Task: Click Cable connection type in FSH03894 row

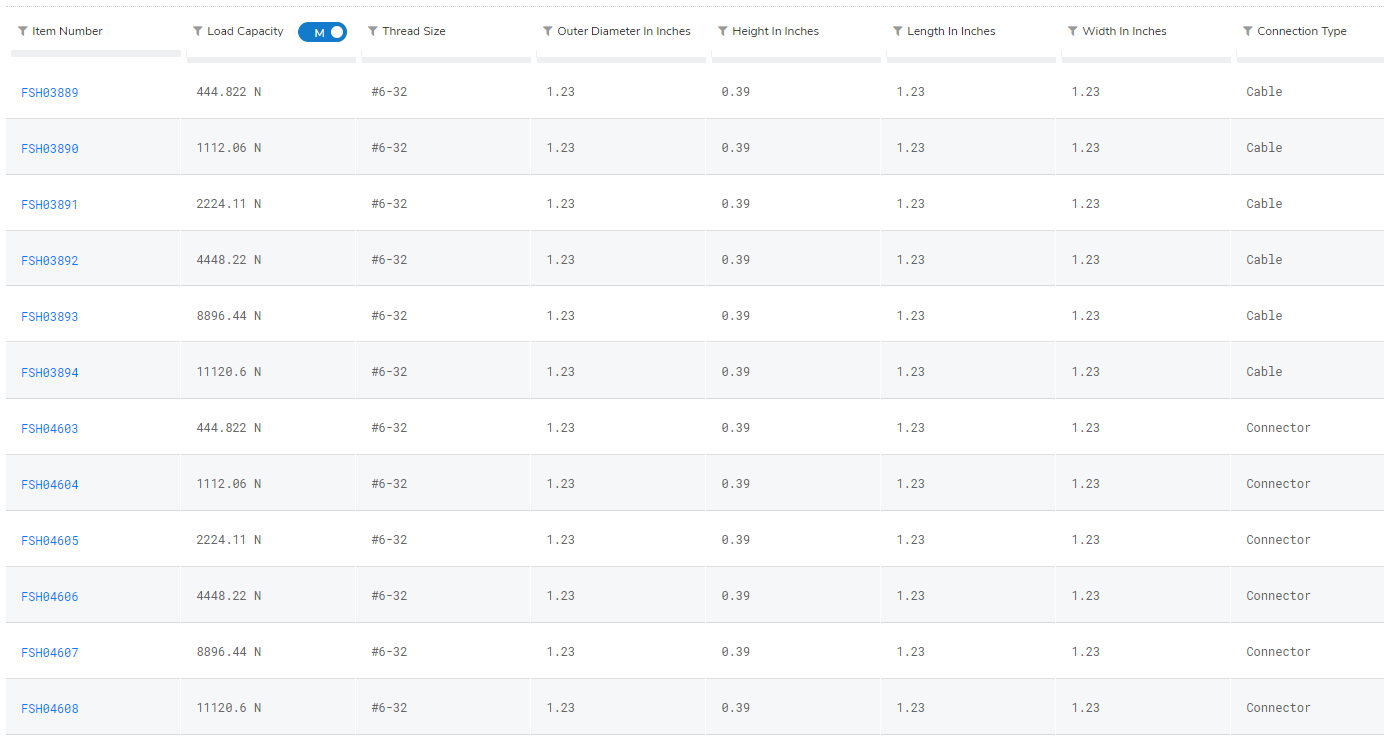Action: click(1264, 372)
